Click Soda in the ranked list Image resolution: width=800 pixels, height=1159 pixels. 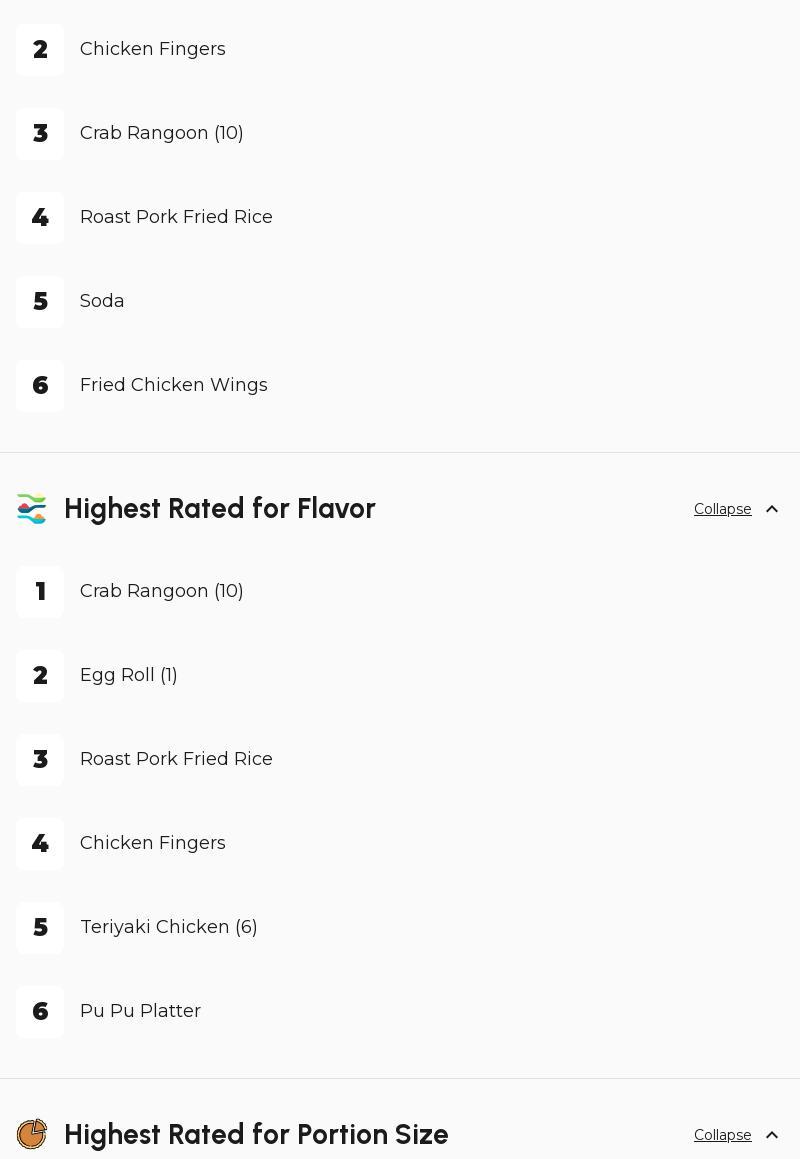(x=102, y=301)
